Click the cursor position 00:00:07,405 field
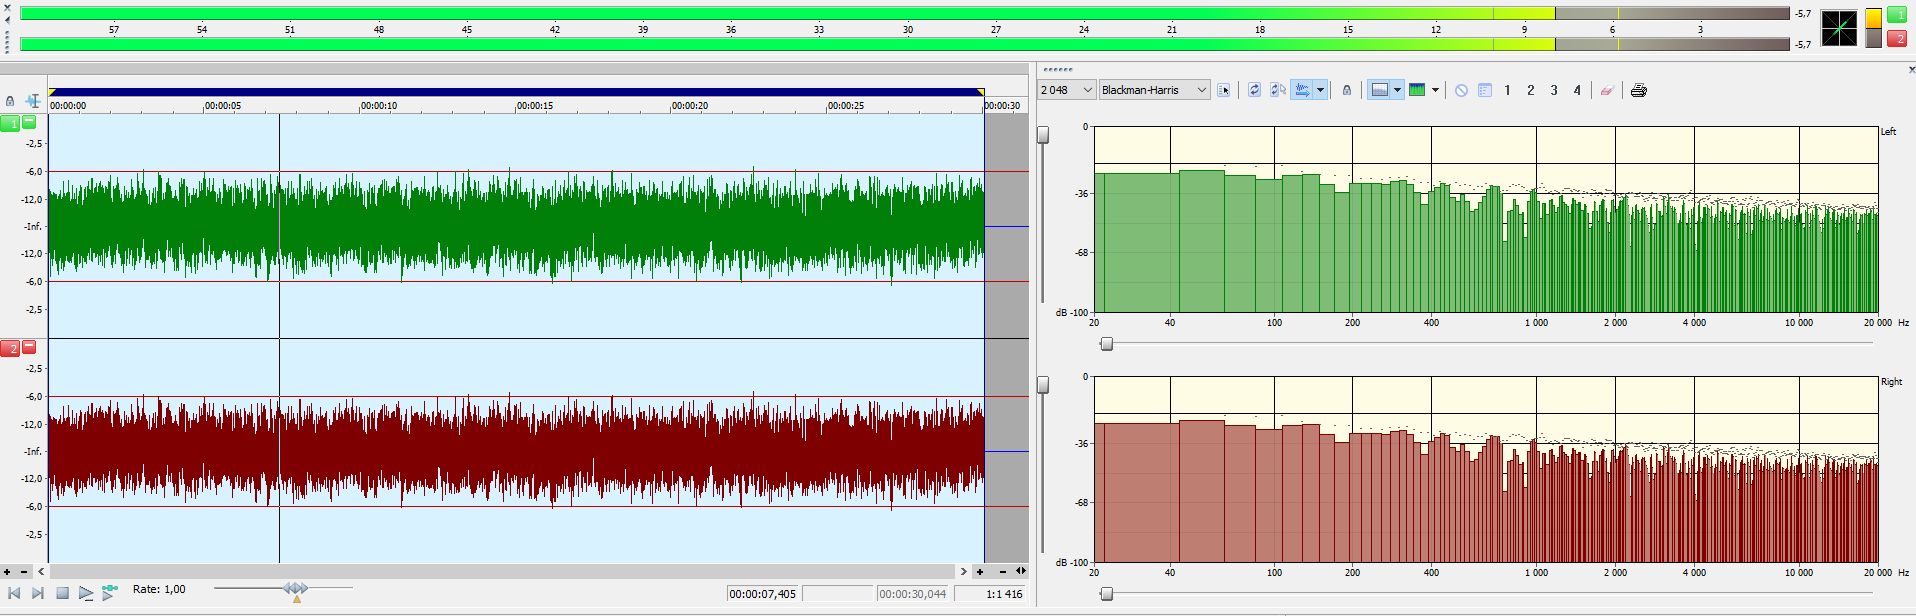 [762, 594]
